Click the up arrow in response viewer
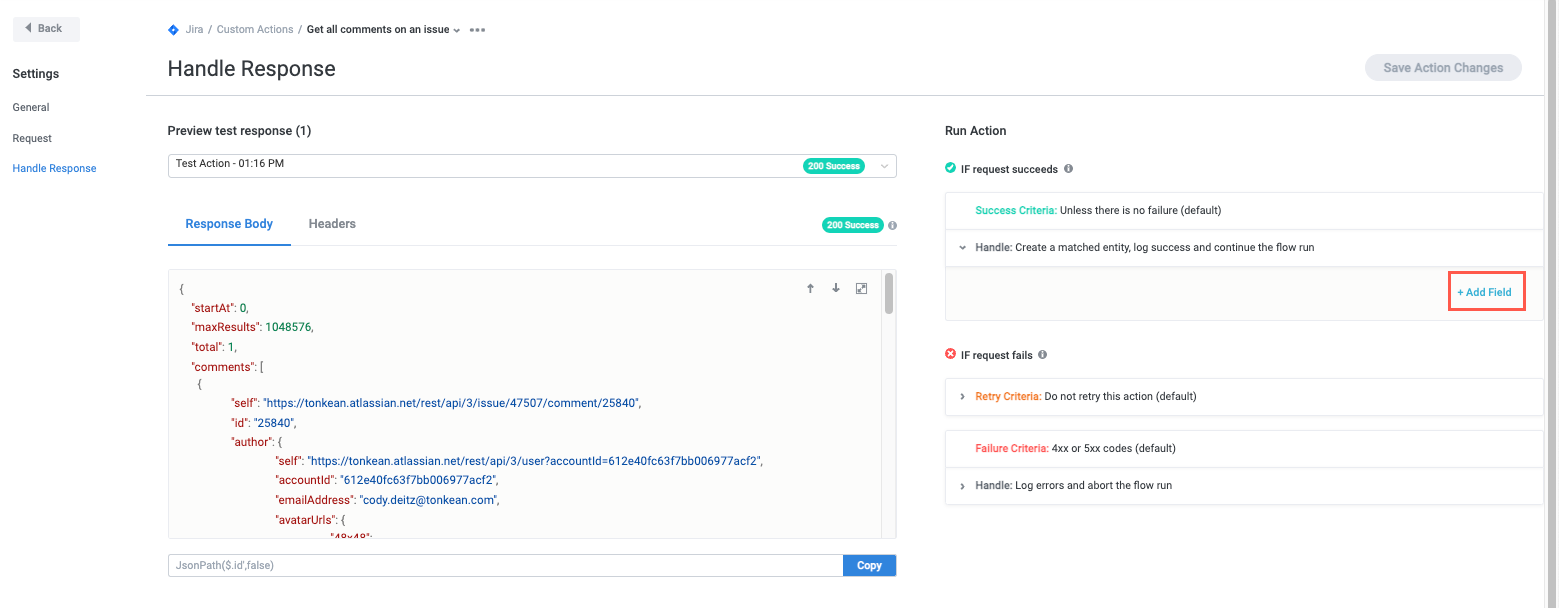The height and width of the screenshot is (608, 1559). point(810,288)
